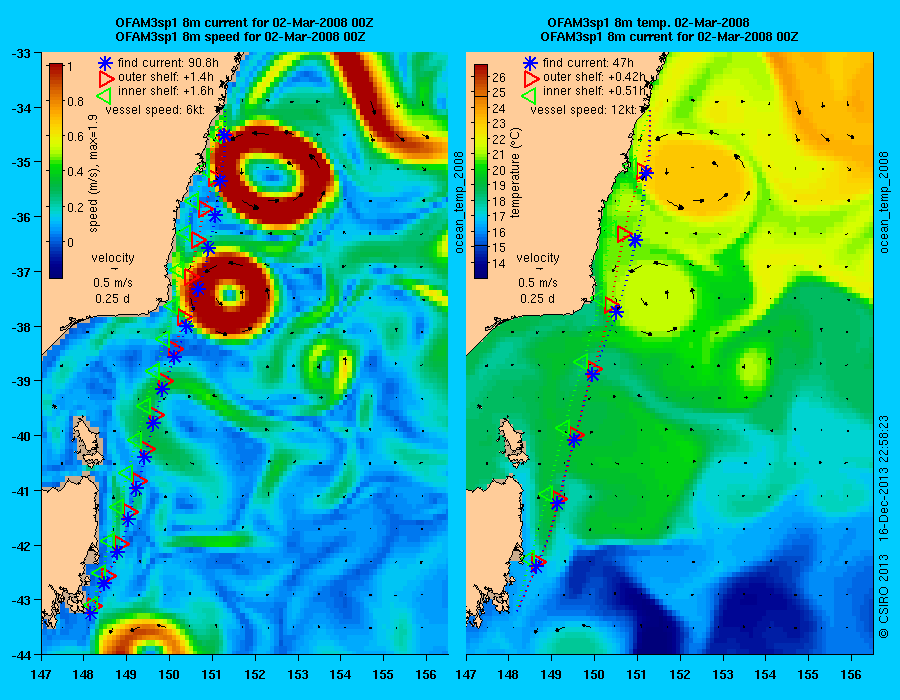
Task: Click longitude label '147' under the right map
Action: (x=466, y=675)
